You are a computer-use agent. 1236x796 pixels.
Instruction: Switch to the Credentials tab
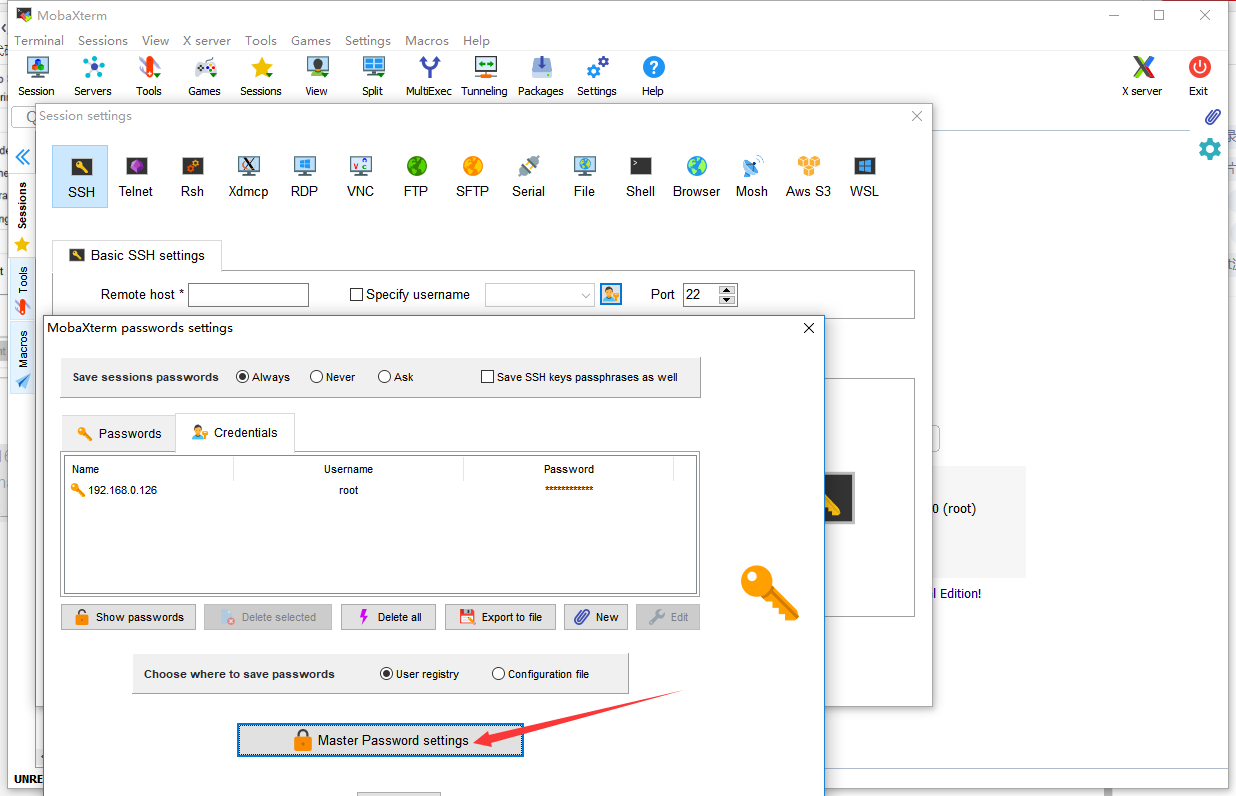tap(235, 432)
